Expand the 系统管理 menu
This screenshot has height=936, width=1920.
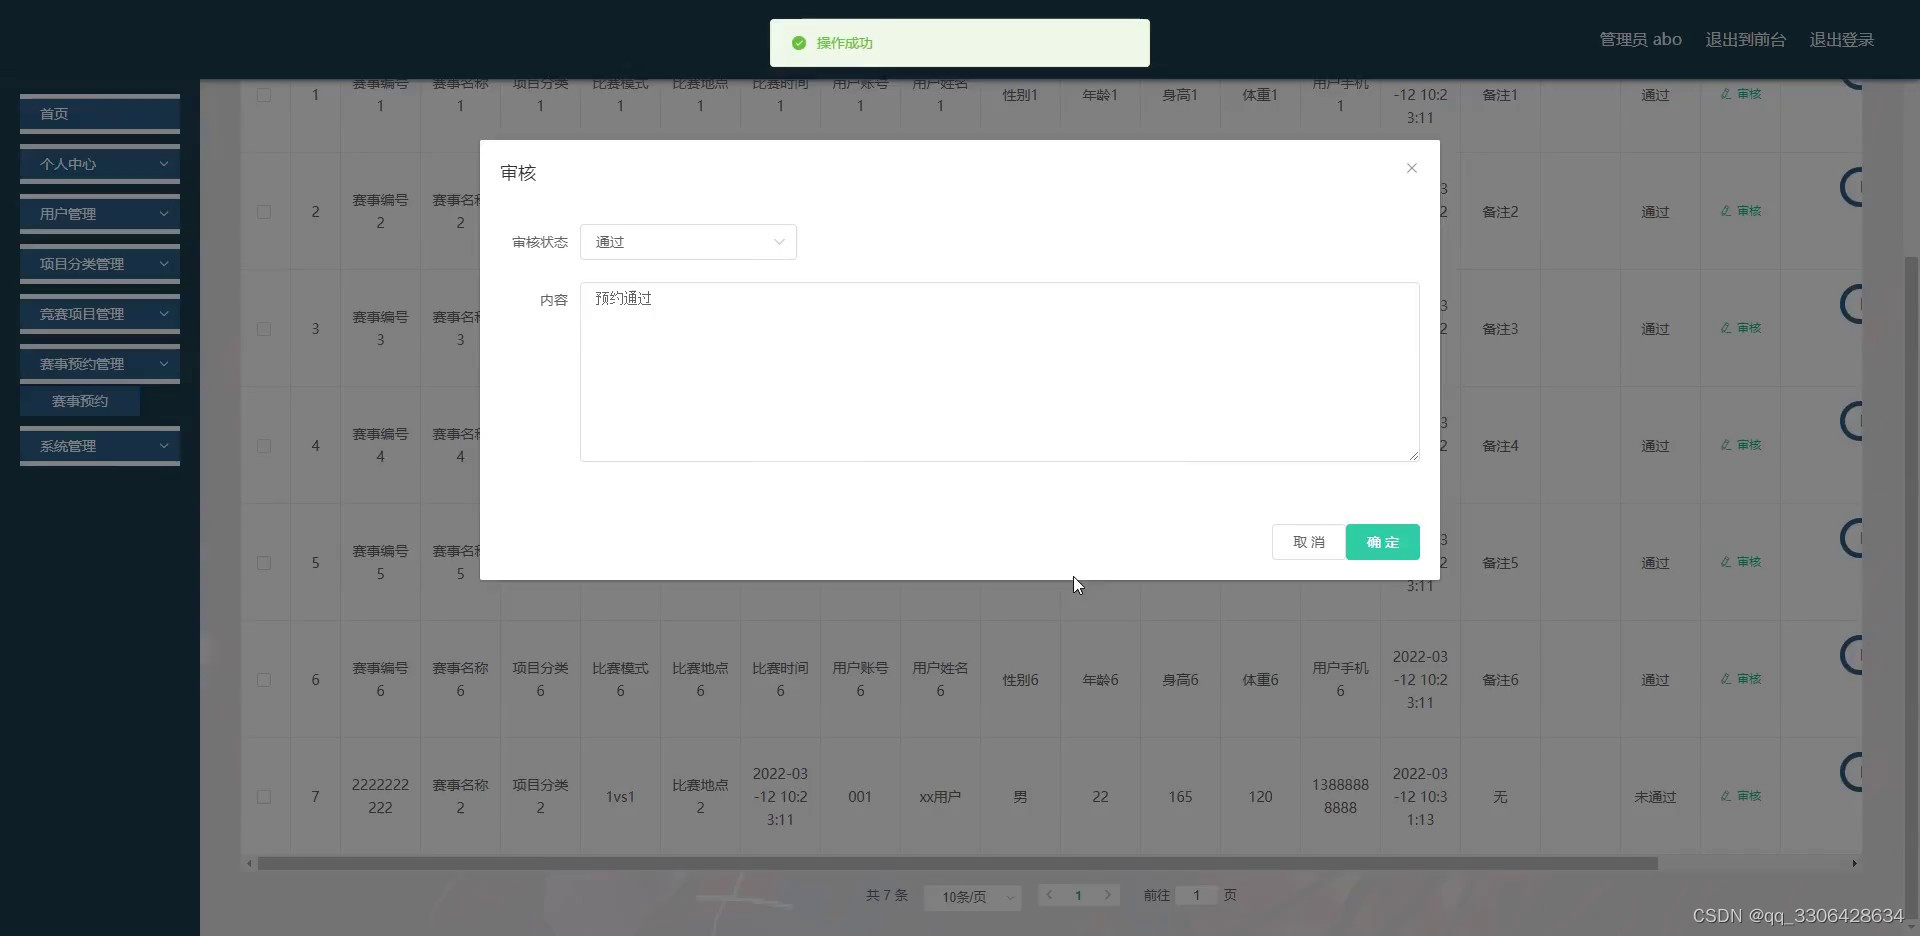(x=100, y=446)
